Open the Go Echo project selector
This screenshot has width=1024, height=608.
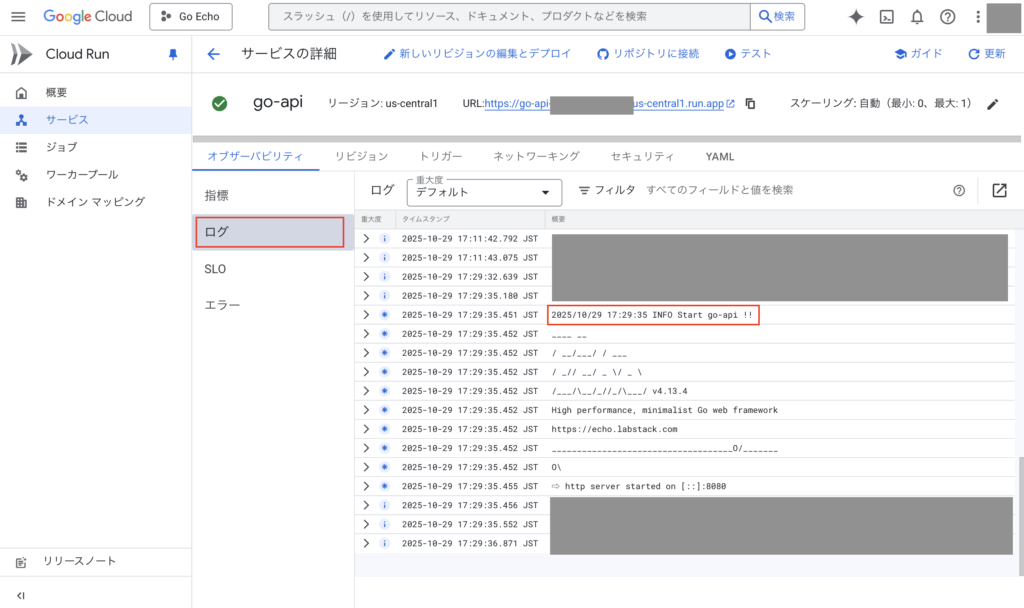(191, 17)
